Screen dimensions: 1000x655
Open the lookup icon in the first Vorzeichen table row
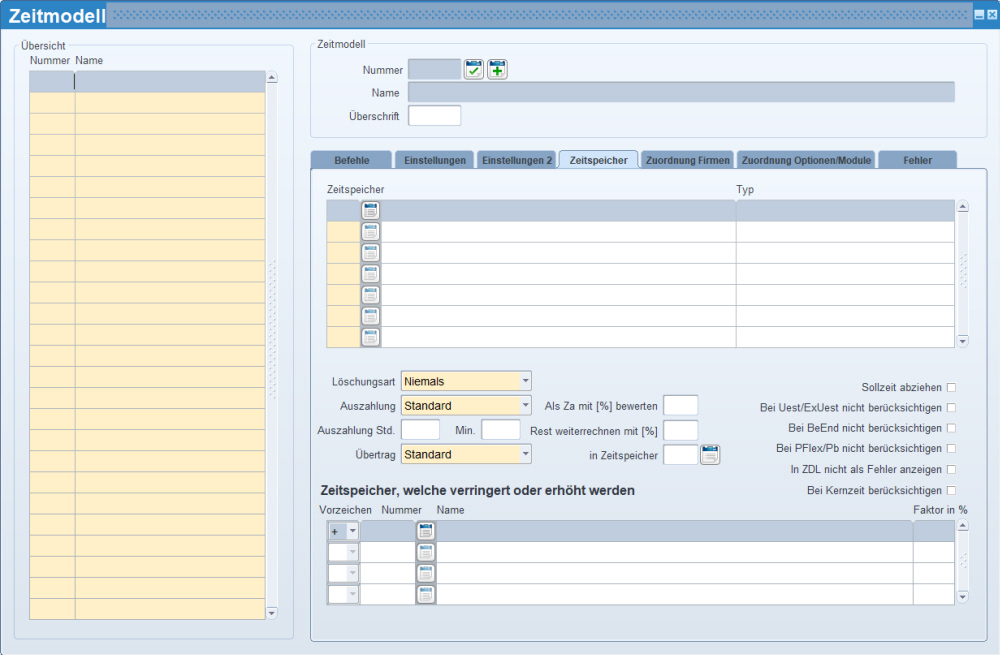click(426, 531)
